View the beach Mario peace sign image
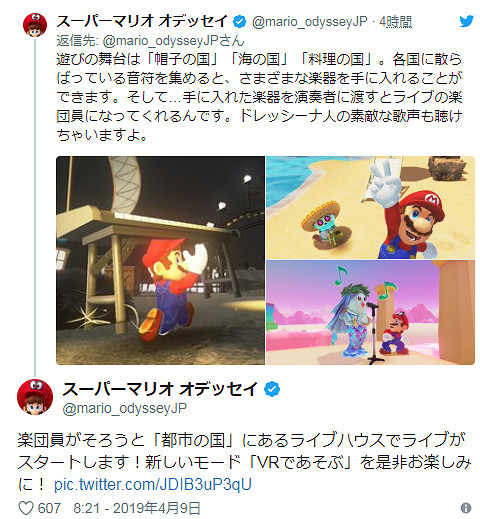Image resolution: width=480 pixels, height=519 pixels. tap(370, 207)
